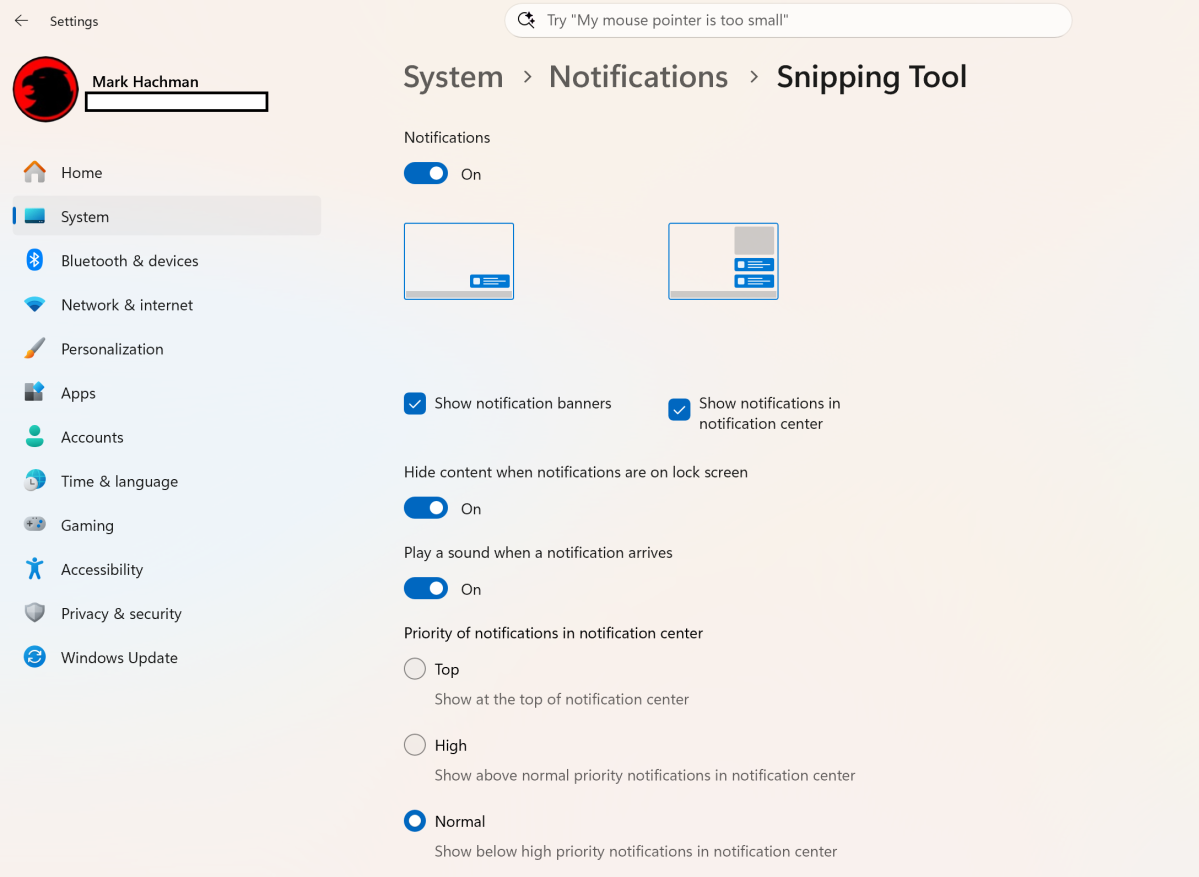Click the Time & language globe icon

(x=34, y=480)
